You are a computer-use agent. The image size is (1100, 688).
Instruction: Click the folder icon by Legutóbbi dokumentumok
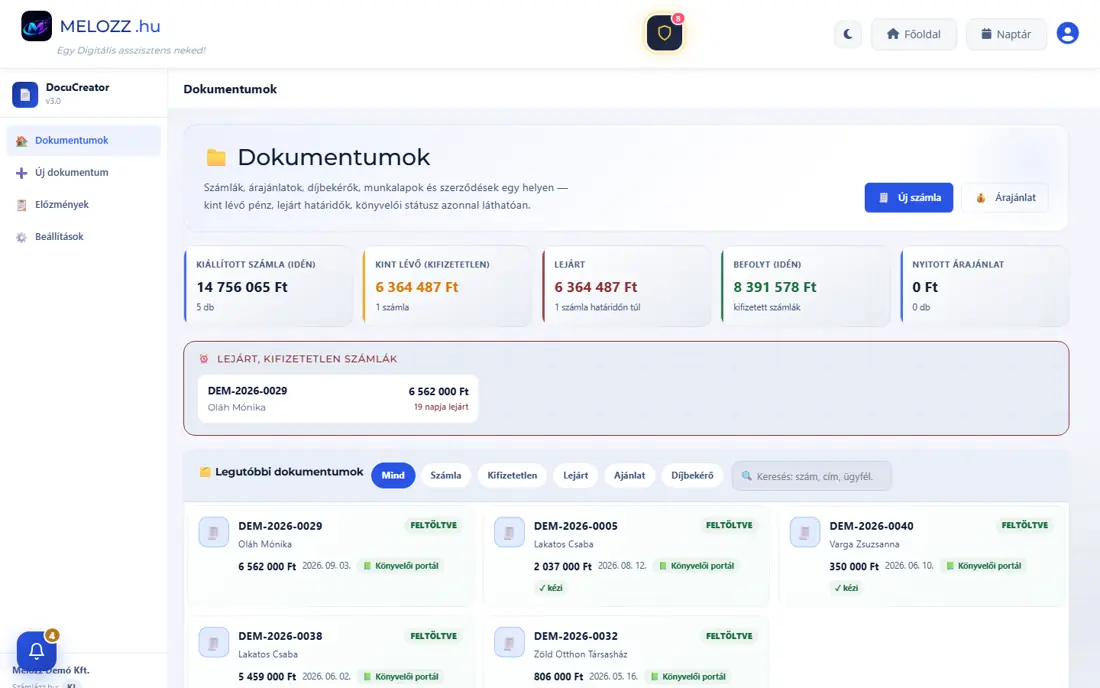click(205, 472)
